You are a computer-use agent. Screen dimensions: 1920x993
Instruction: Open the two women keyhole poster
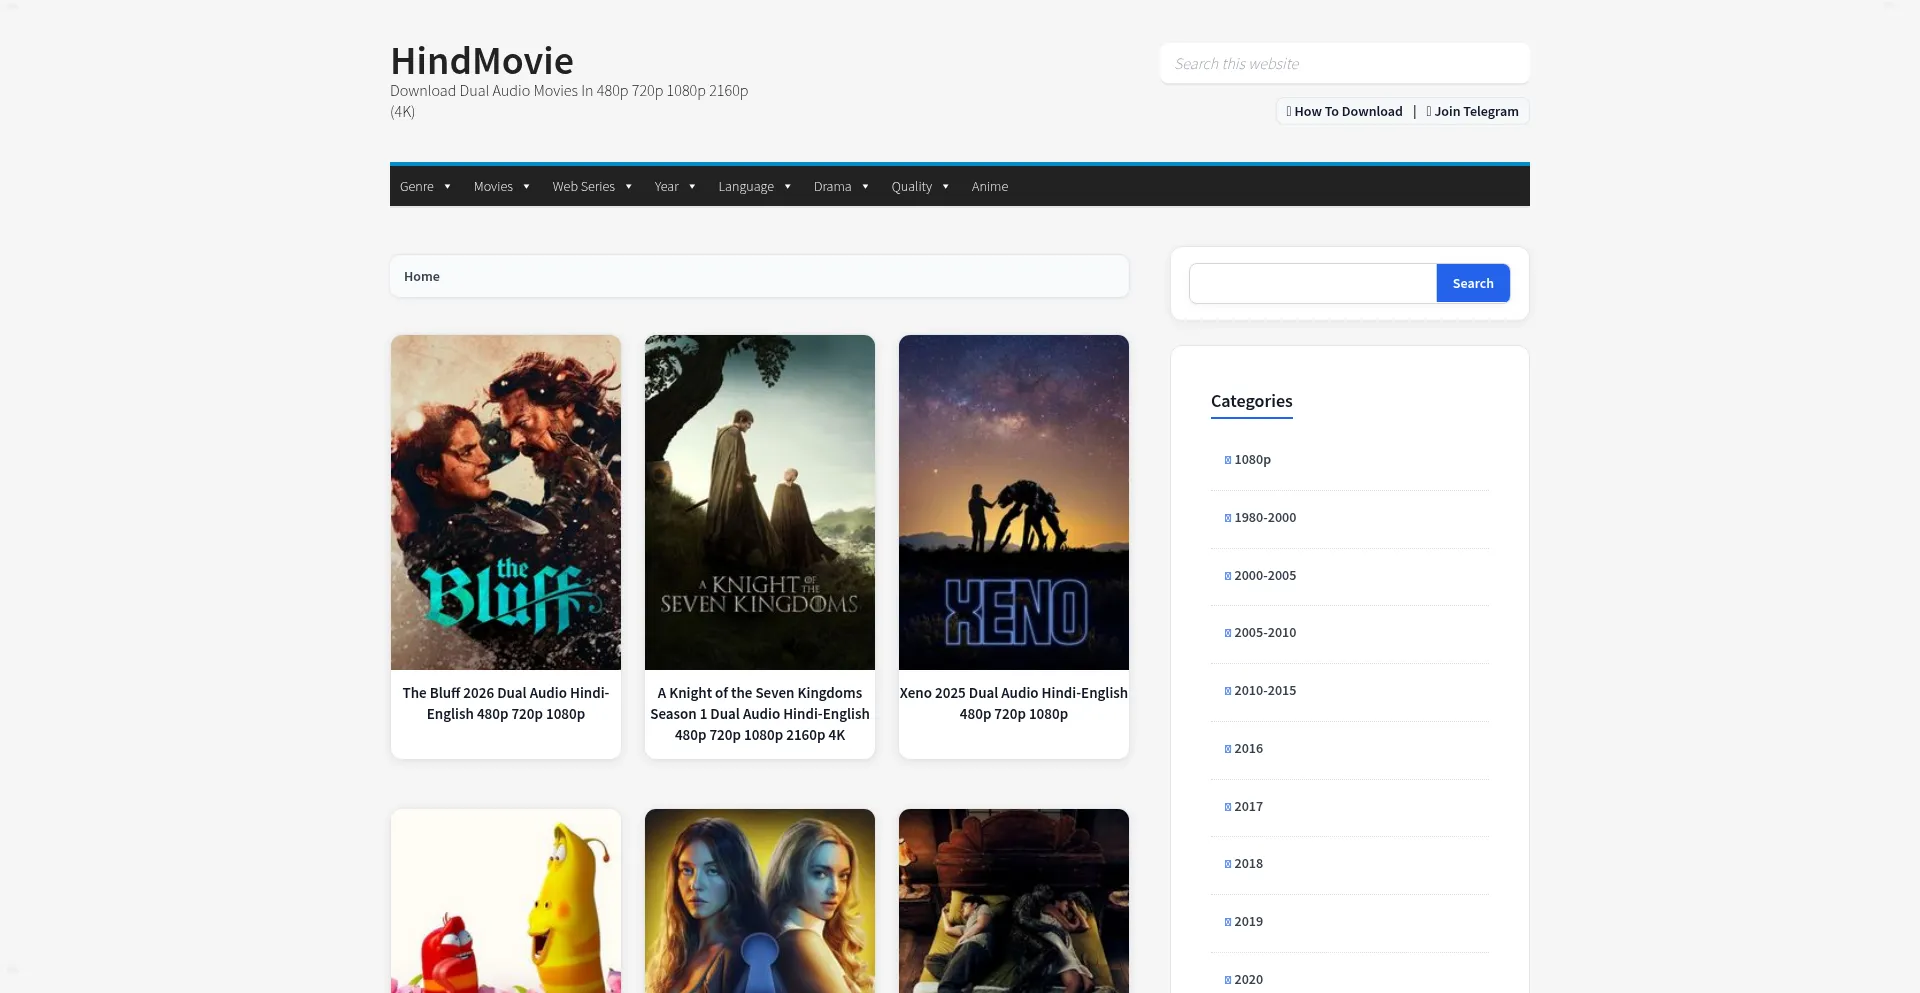[x=760, y=901]
